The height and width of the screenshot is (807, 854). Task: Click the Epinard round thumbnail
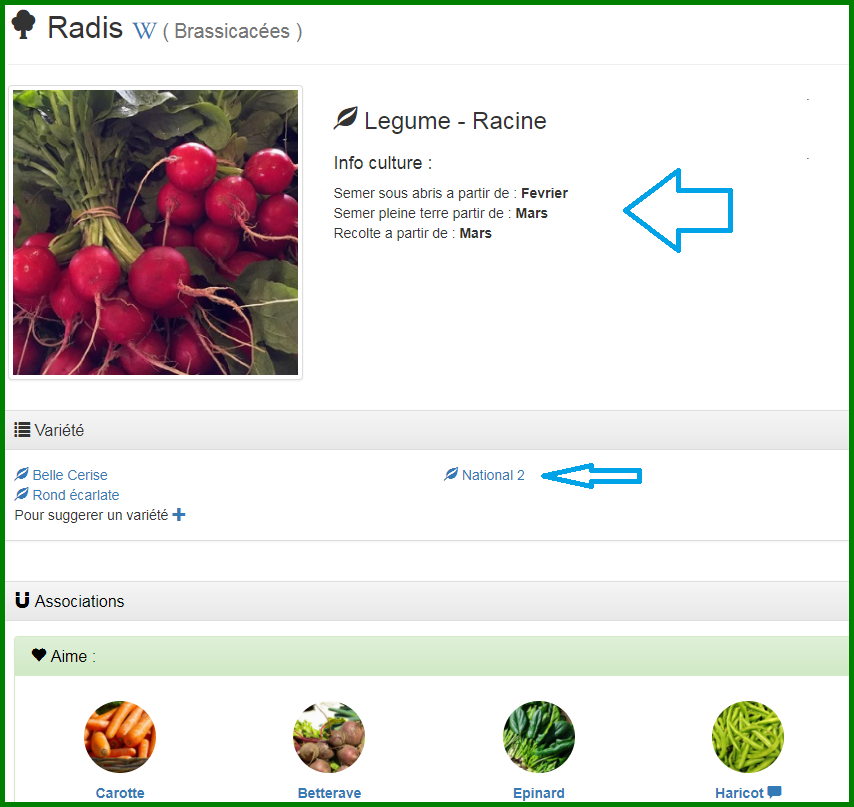539,737
